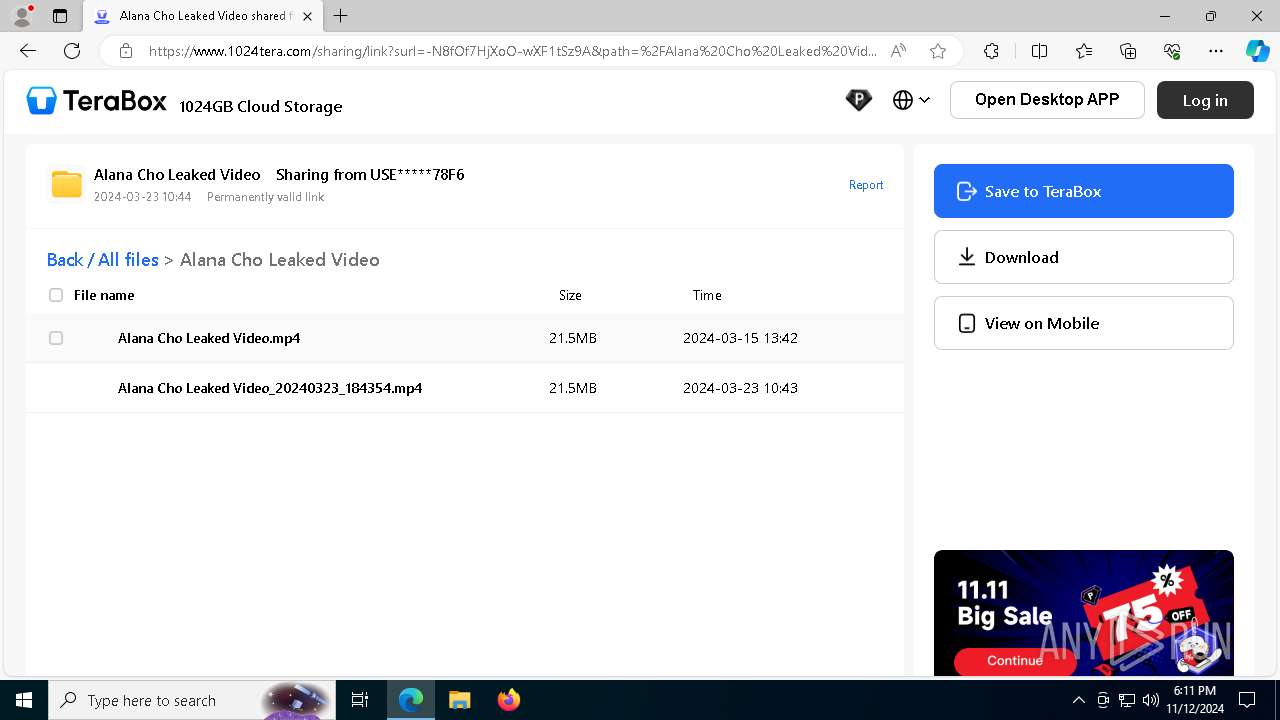Click View on Mobile button
Image resolution: width=1280 pixels, height=720 pixels.
[1084, 323]
